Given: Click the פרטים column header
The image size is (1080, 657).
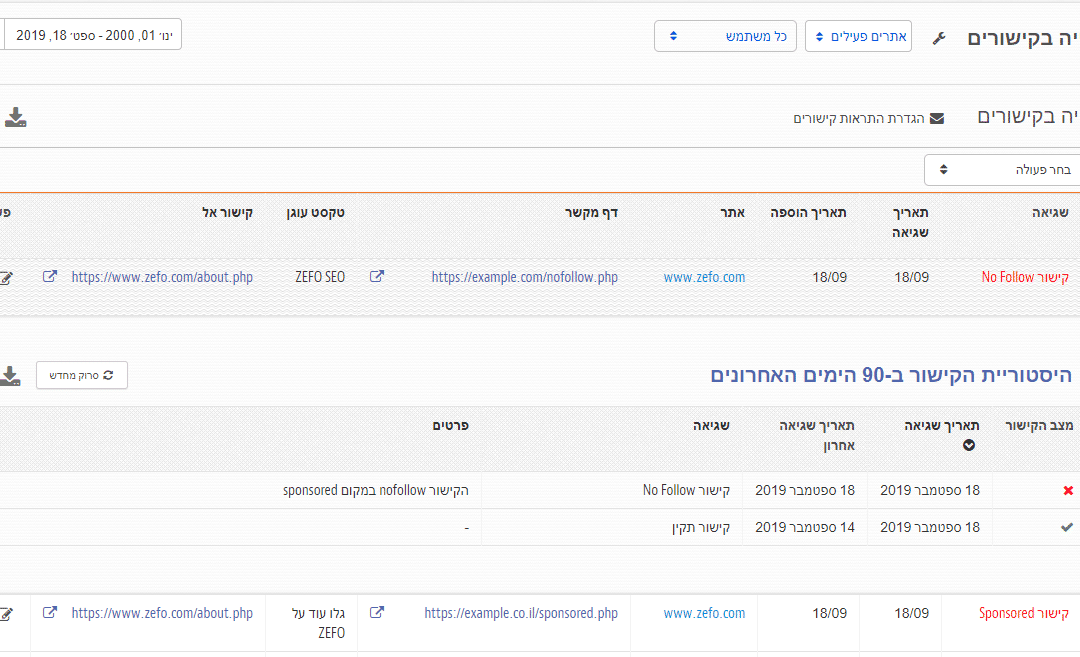Looking at the screenshot, I should 450,426.
